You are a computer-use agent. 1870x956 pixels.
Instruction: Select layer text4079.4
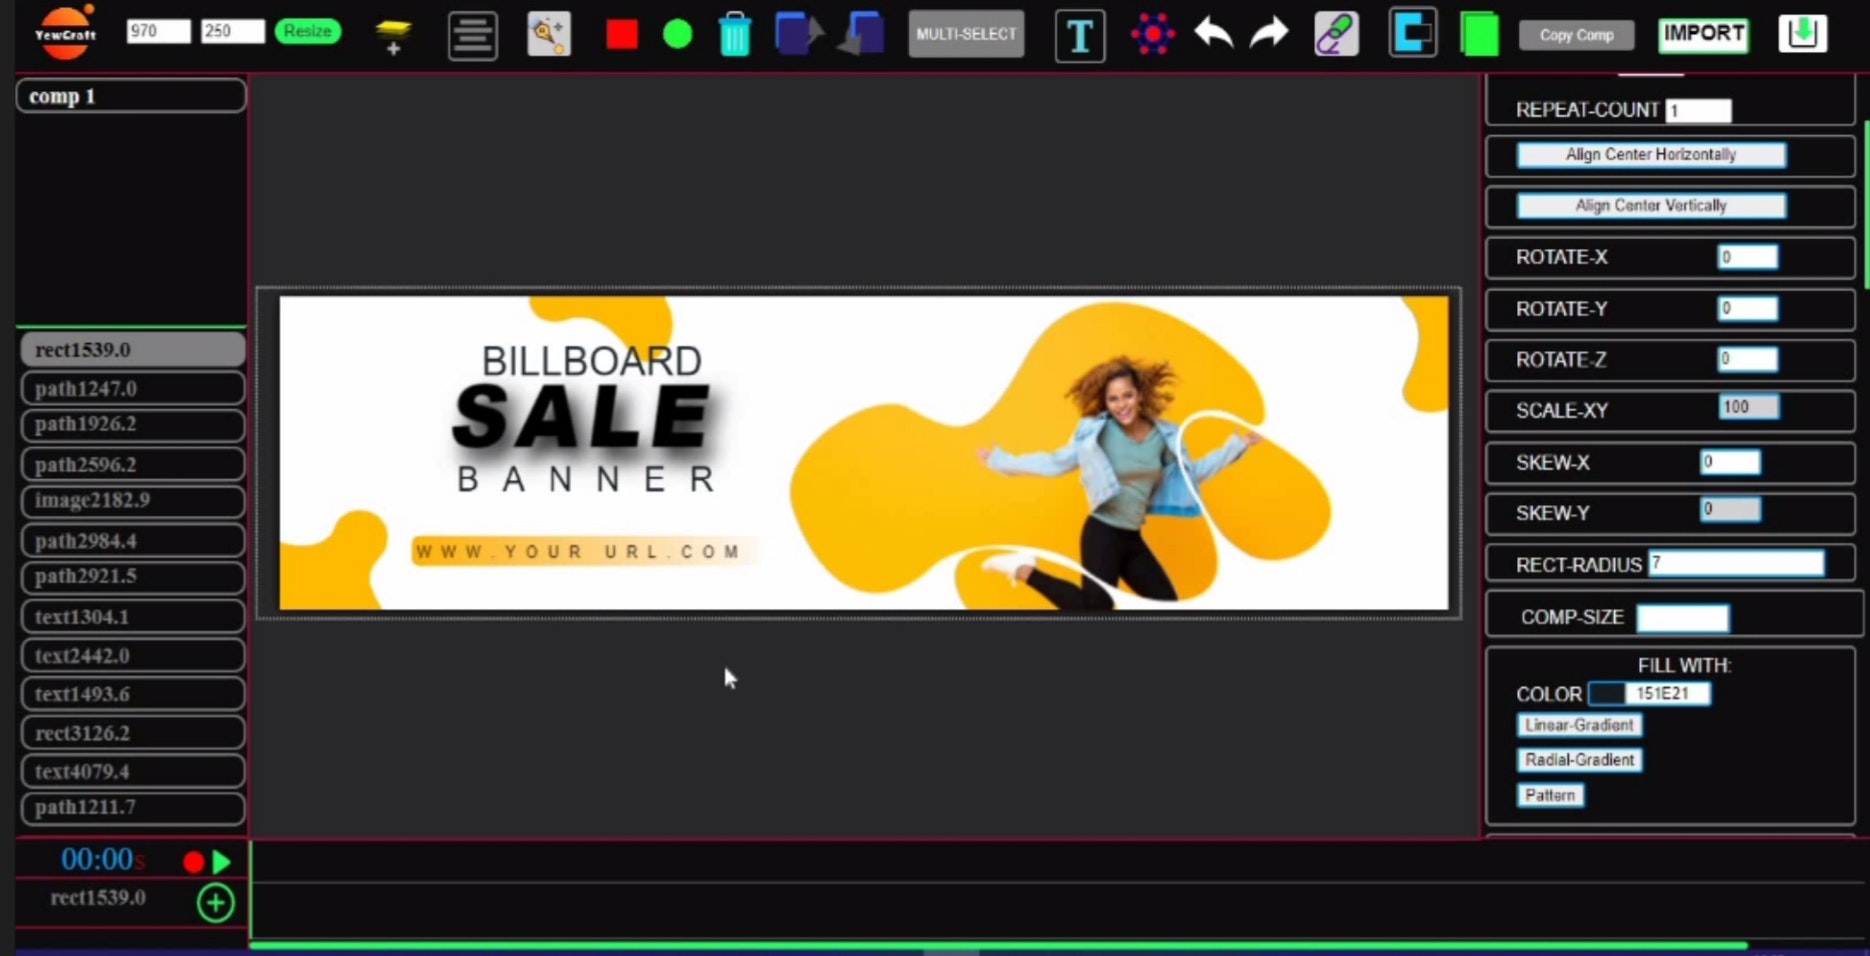coord(132,771)
